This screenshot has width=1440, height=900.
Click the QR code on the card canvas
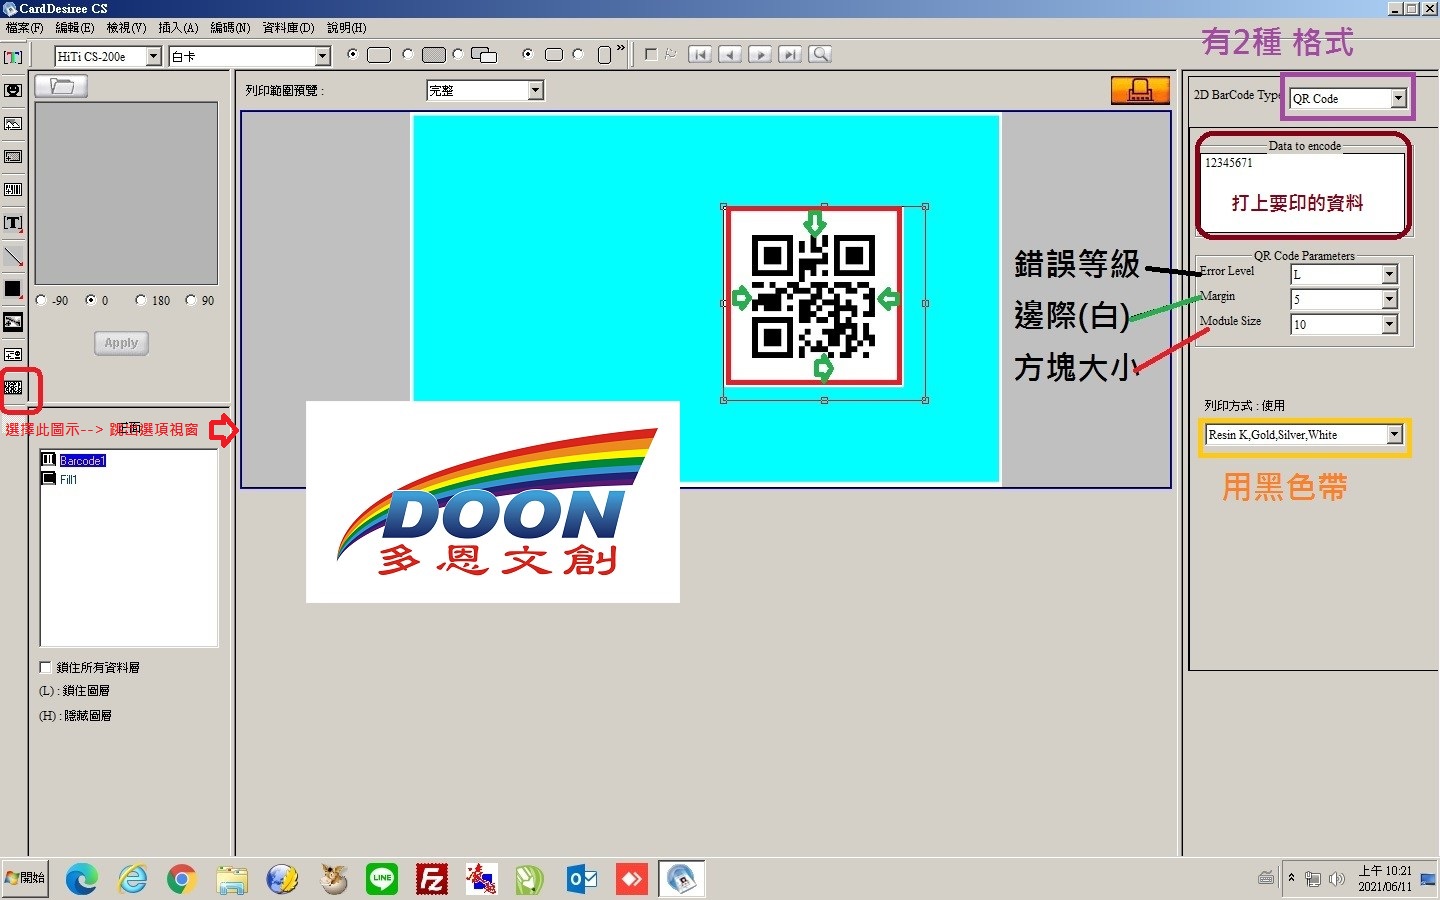814,296
